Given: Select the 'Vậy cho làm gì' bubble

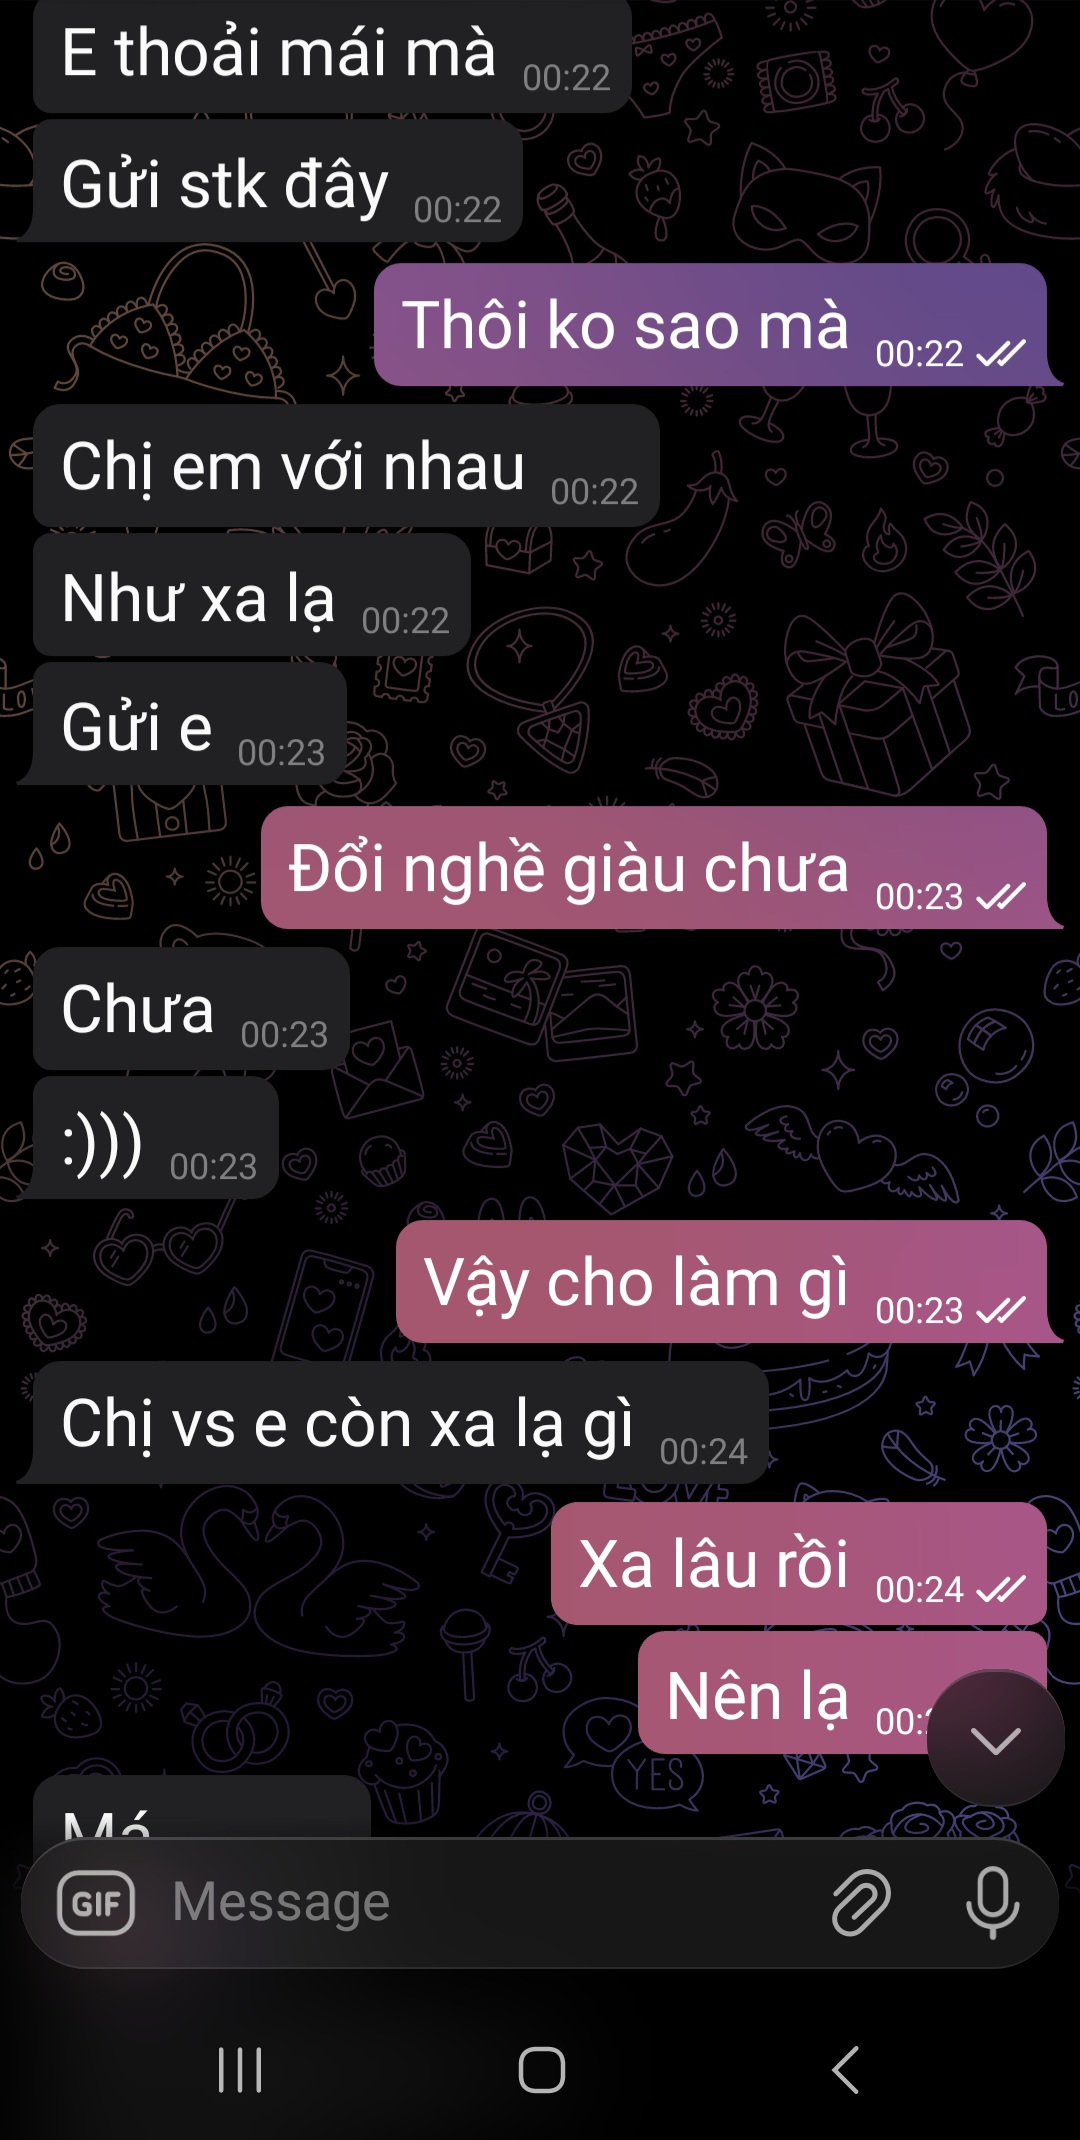Looking at the screenshot, I should [x=721, y=1282].
